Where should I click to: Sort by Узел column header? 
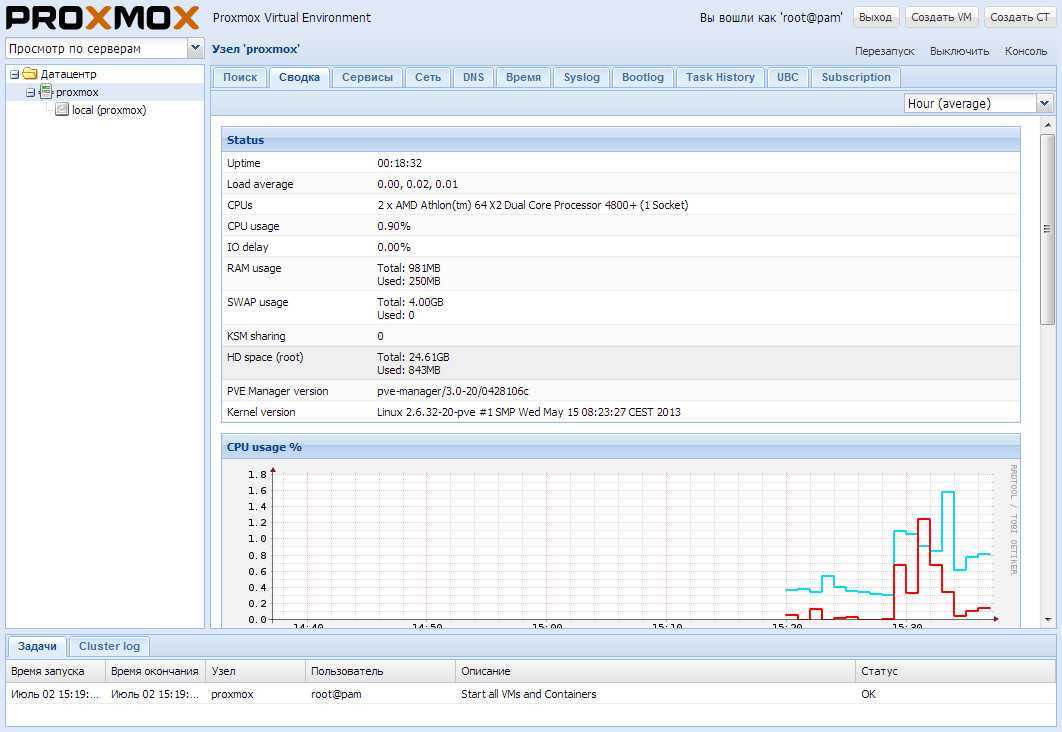coord(255,671)
